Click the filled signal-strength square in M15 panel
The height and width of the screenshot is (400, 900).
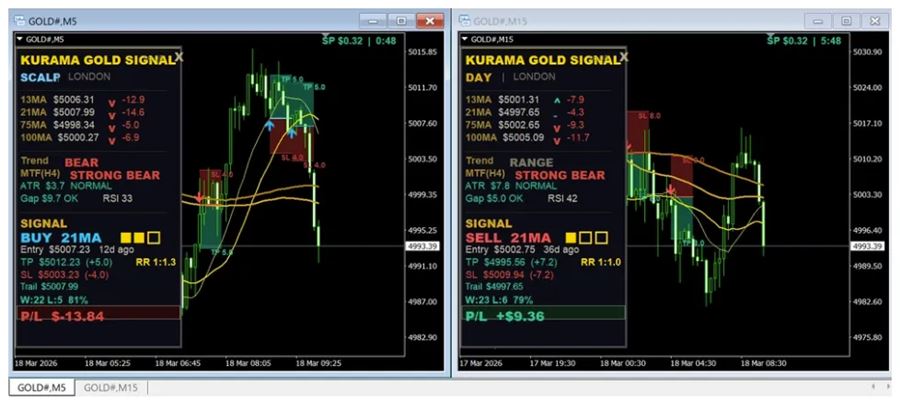(x=571, y=237)
